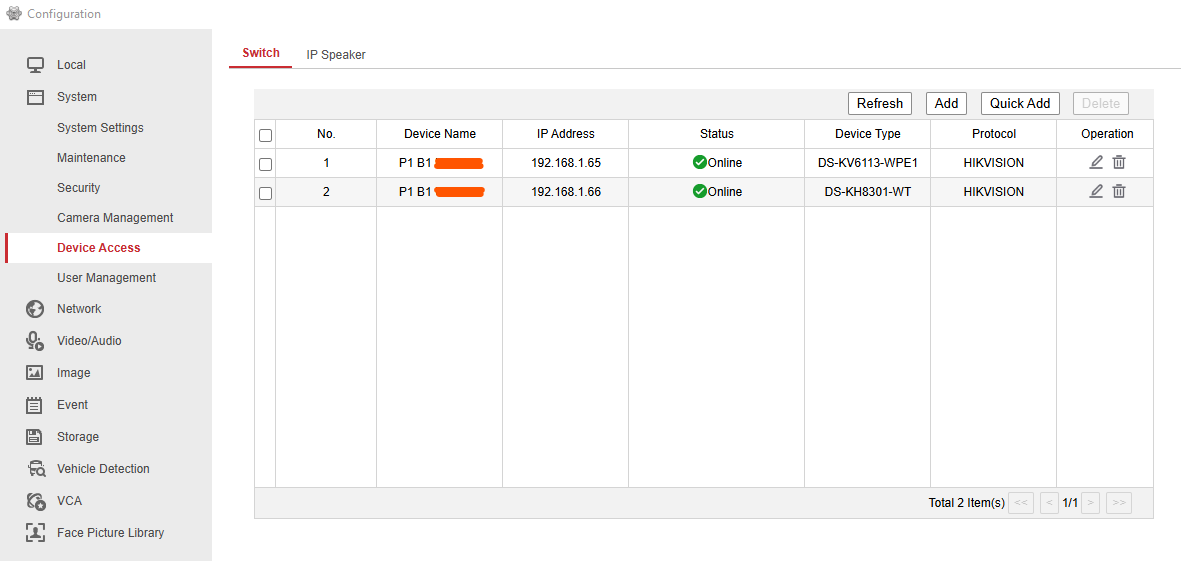Expand the Storage menu section

coord(77,437)
